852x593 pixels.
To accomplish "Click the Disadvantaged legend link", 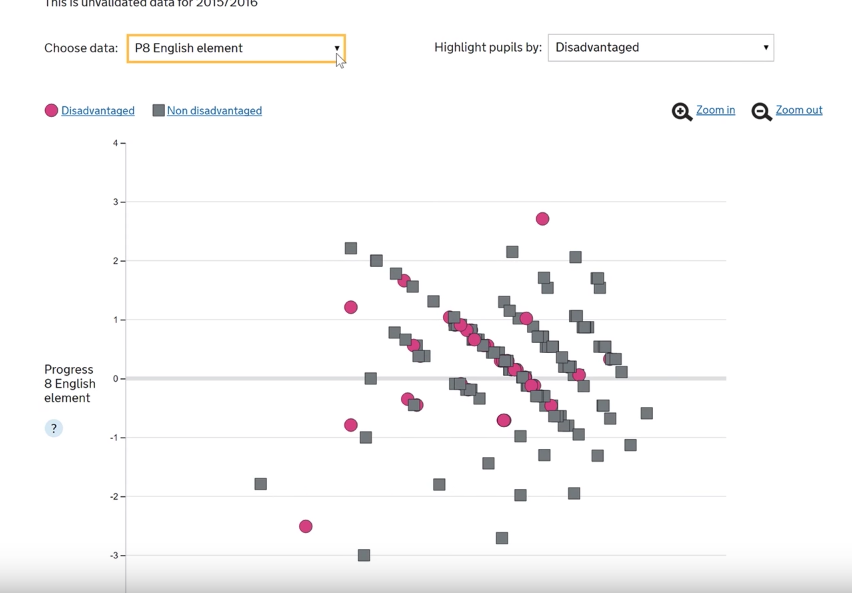I will [x=98, y=111].
